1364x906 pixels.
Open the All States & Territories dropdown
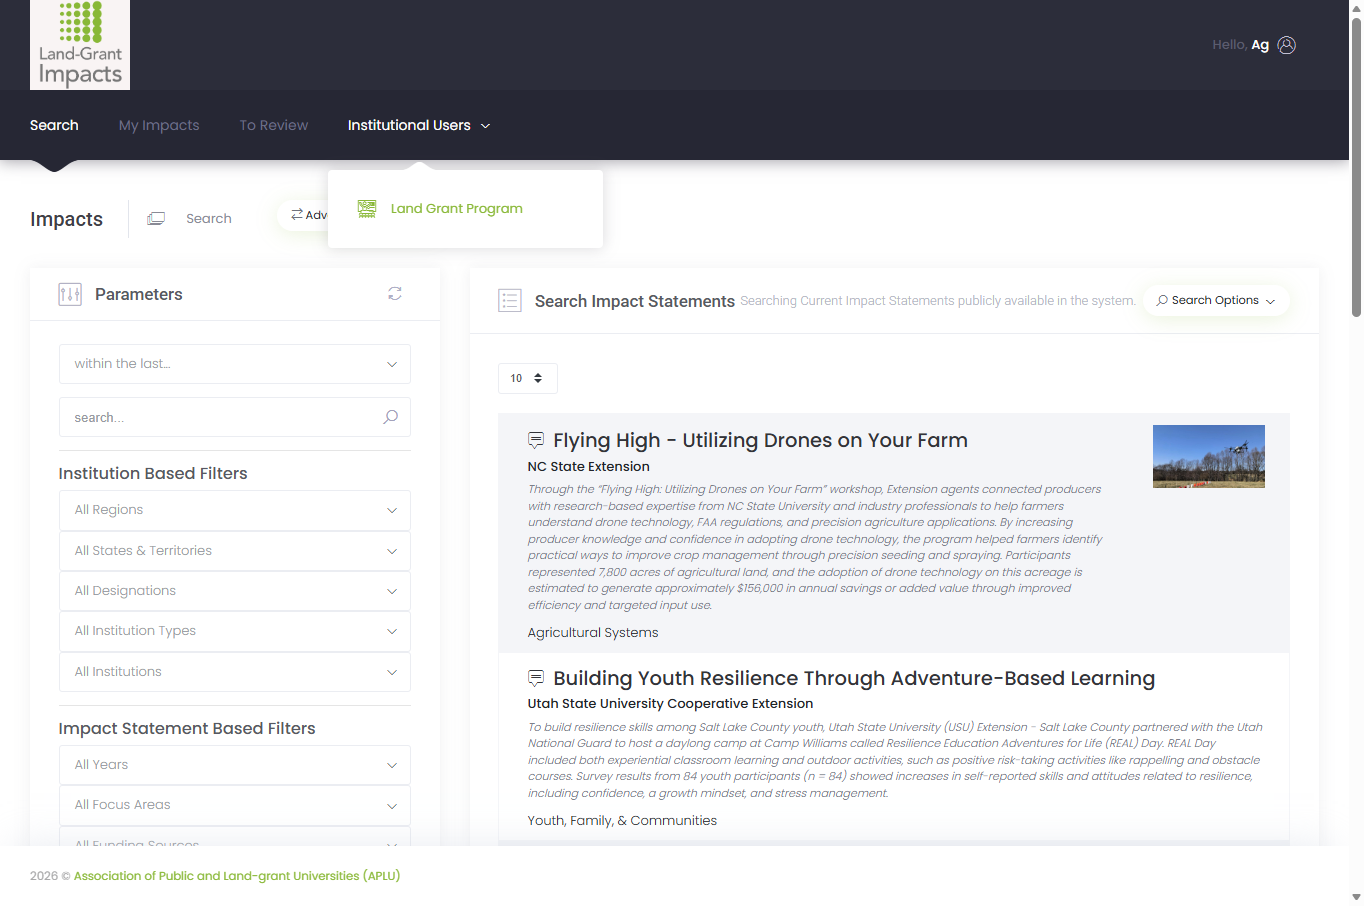tap(235, 551)
